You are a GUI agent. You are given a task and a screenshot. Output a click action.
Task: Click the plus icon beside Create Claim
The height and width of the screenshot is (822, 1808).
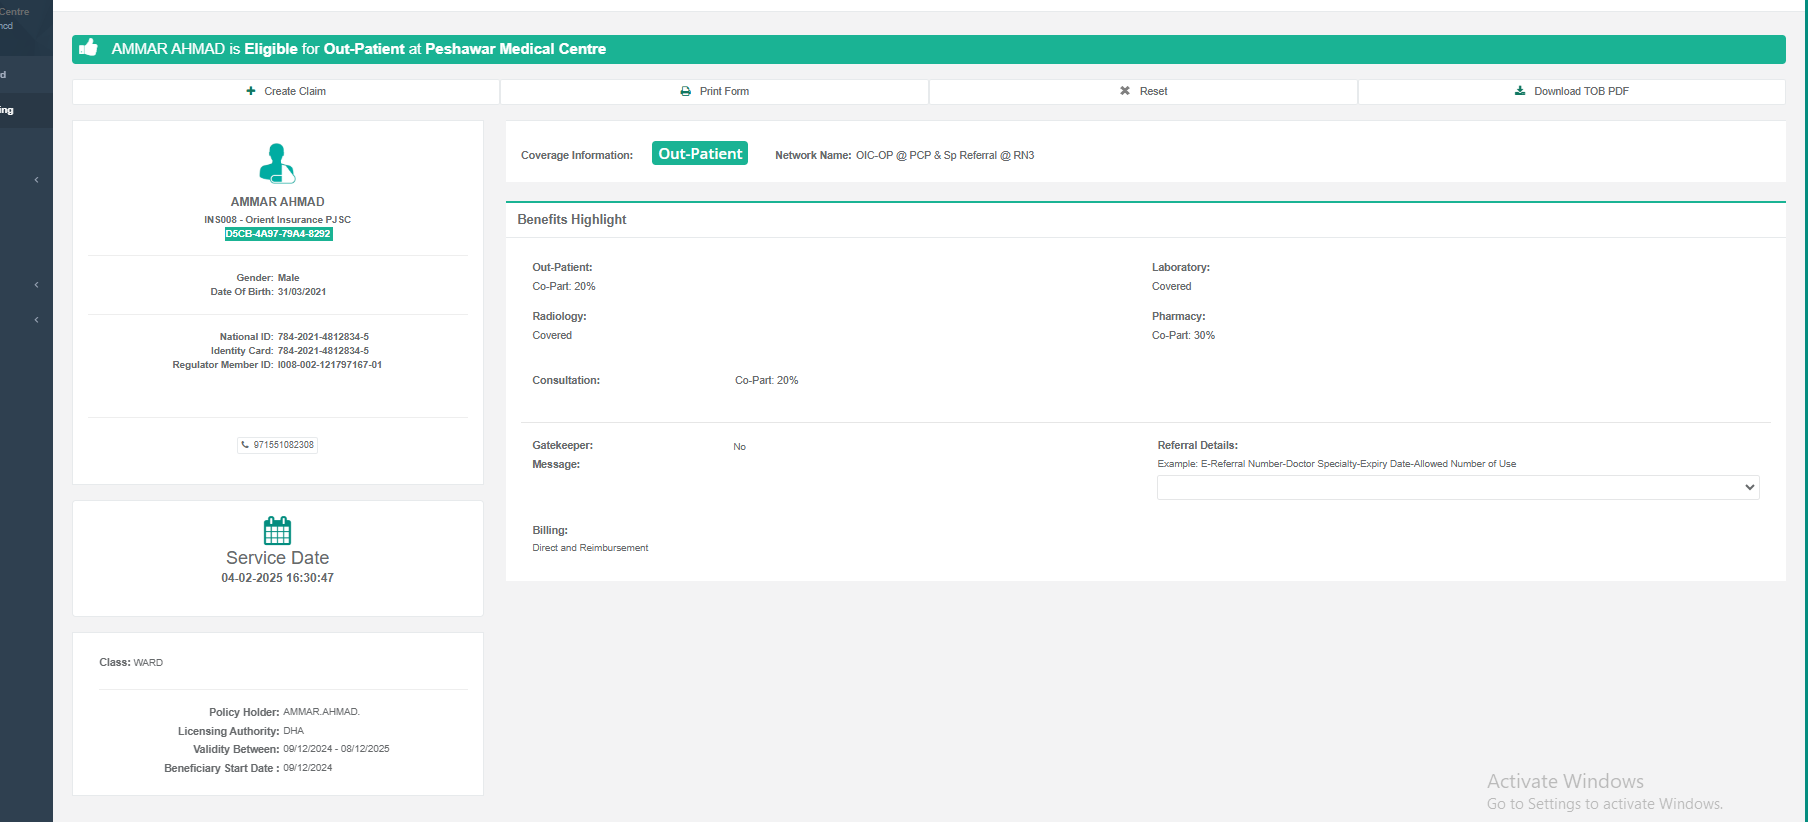coord(251,91)
